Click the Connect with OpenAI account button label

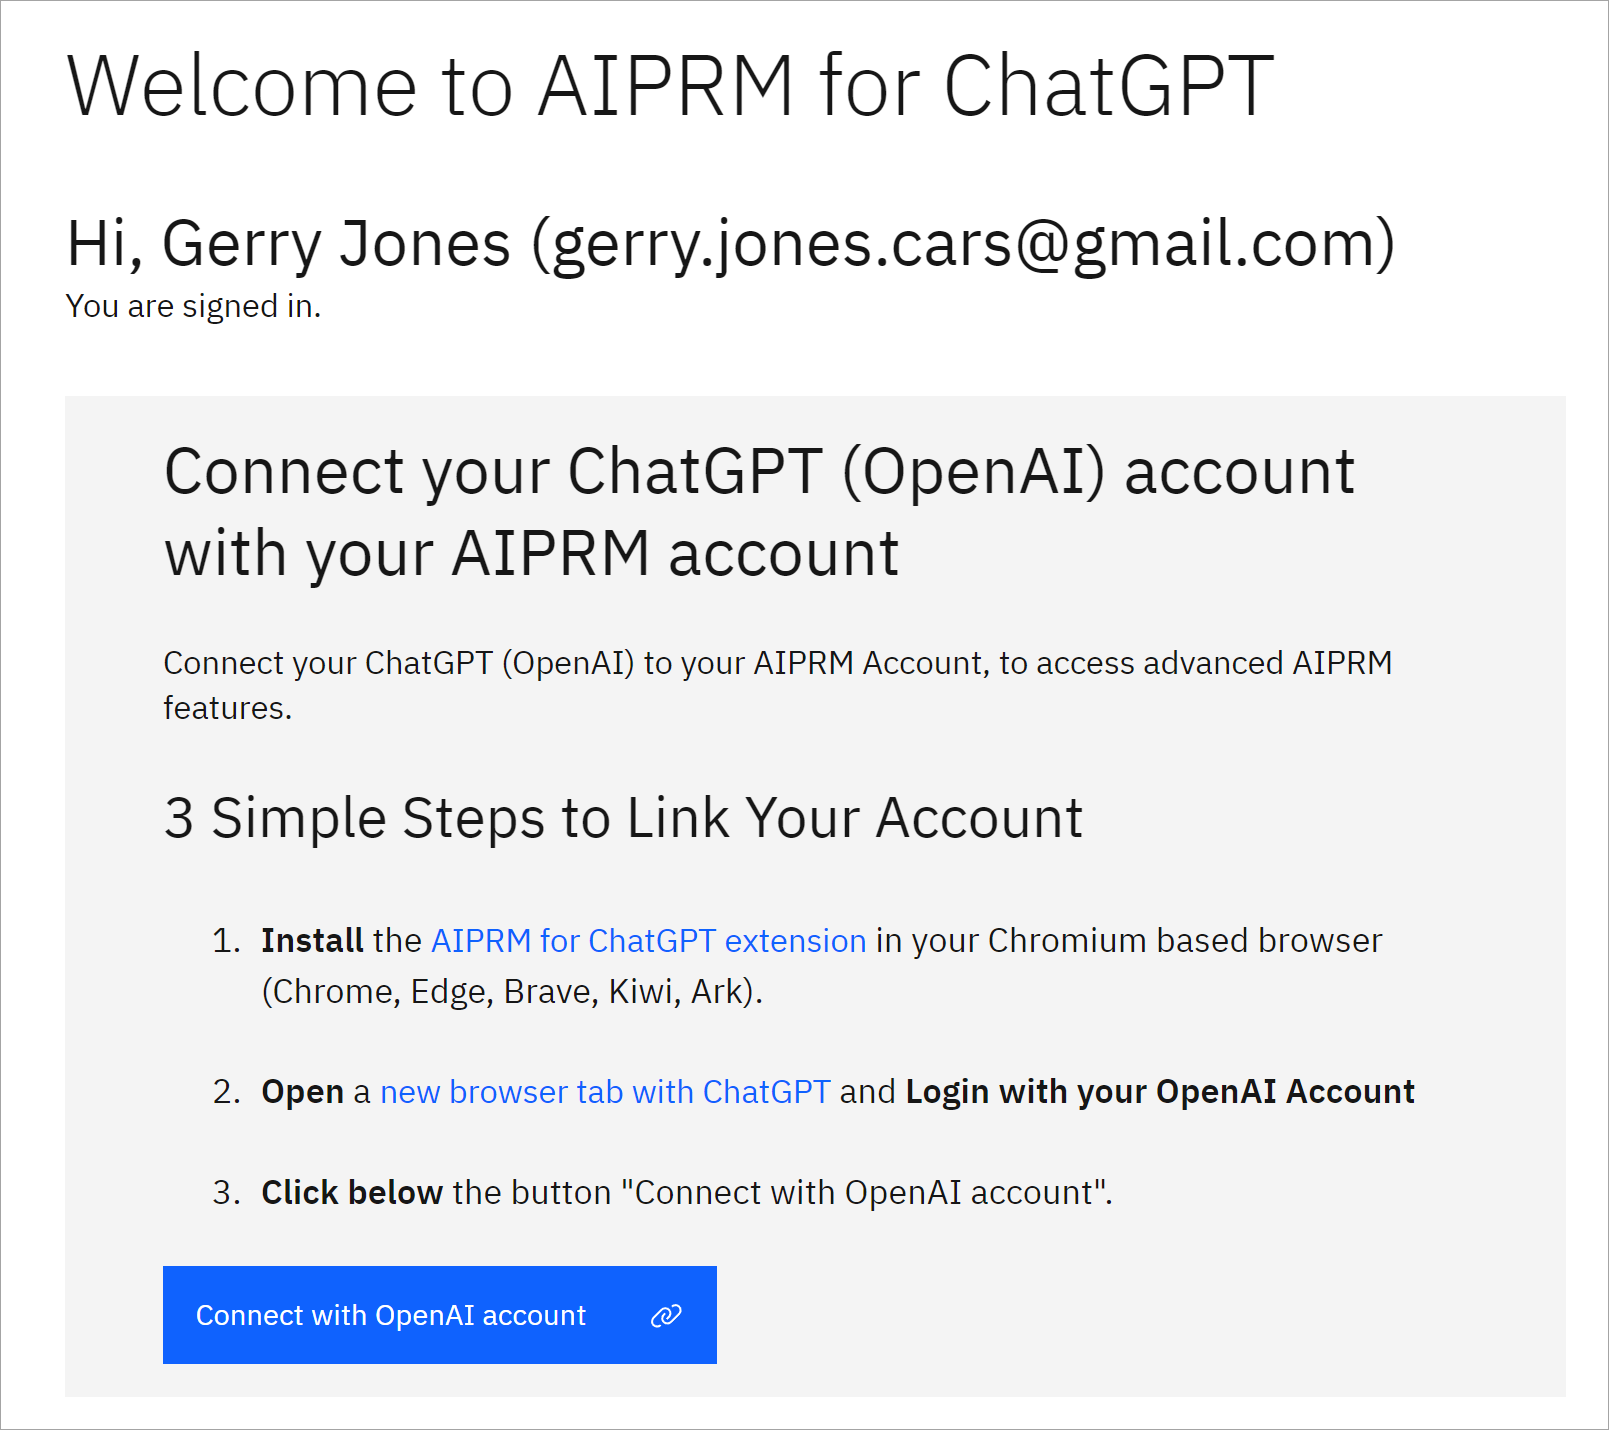click(391, 1316)
